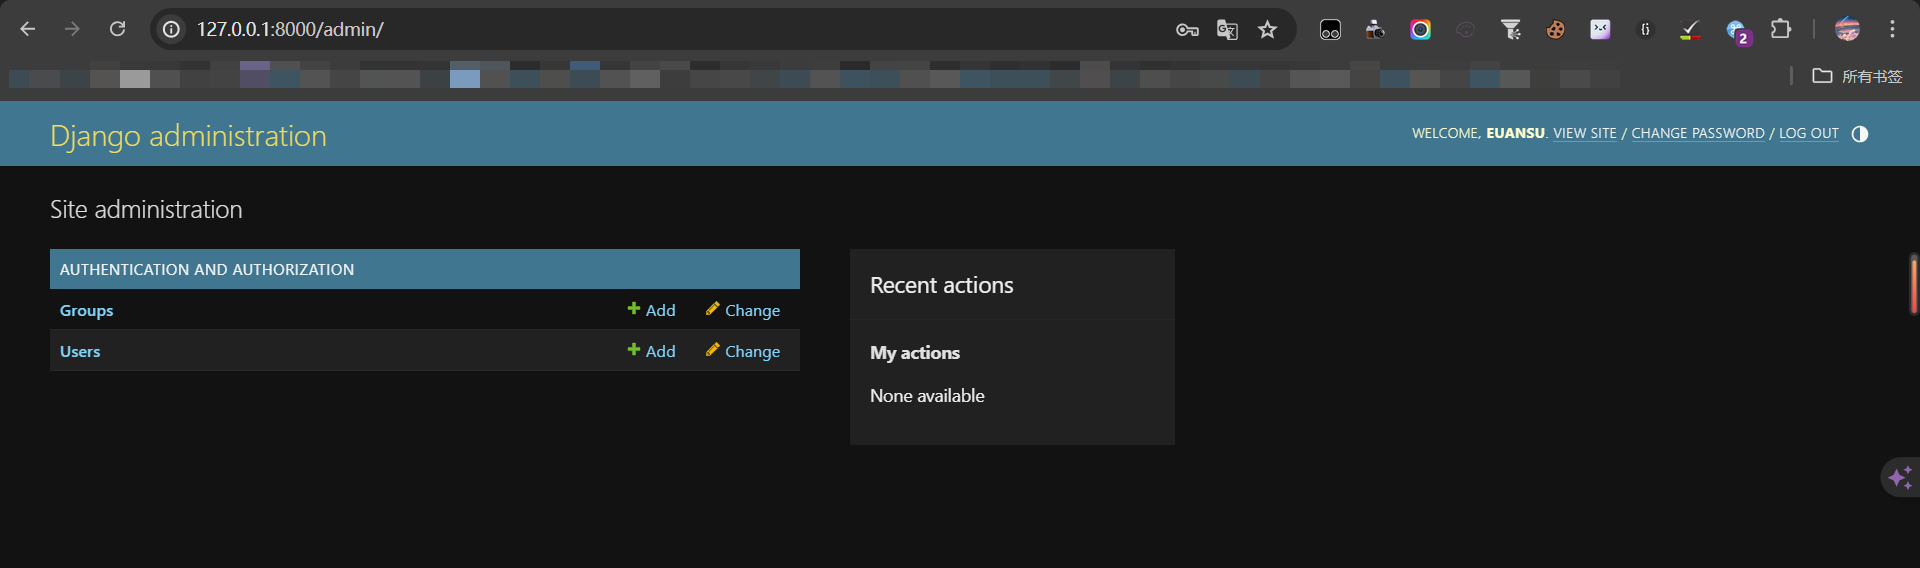Click the address bar URL field
Image resolution: width=1920 pixels, height=568 pixels.
(x=600, y=29)
